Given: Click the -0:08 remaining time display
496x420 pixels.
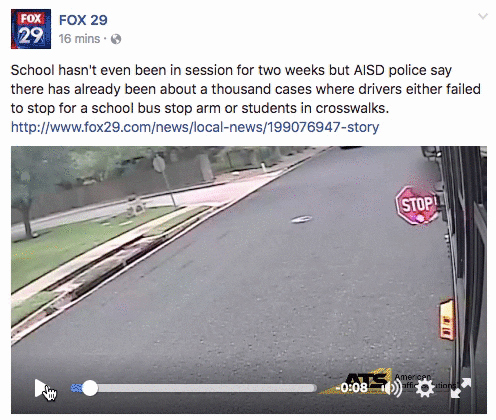Looking at the screenshot, I should pyautogui.click(x=352, y=388).
